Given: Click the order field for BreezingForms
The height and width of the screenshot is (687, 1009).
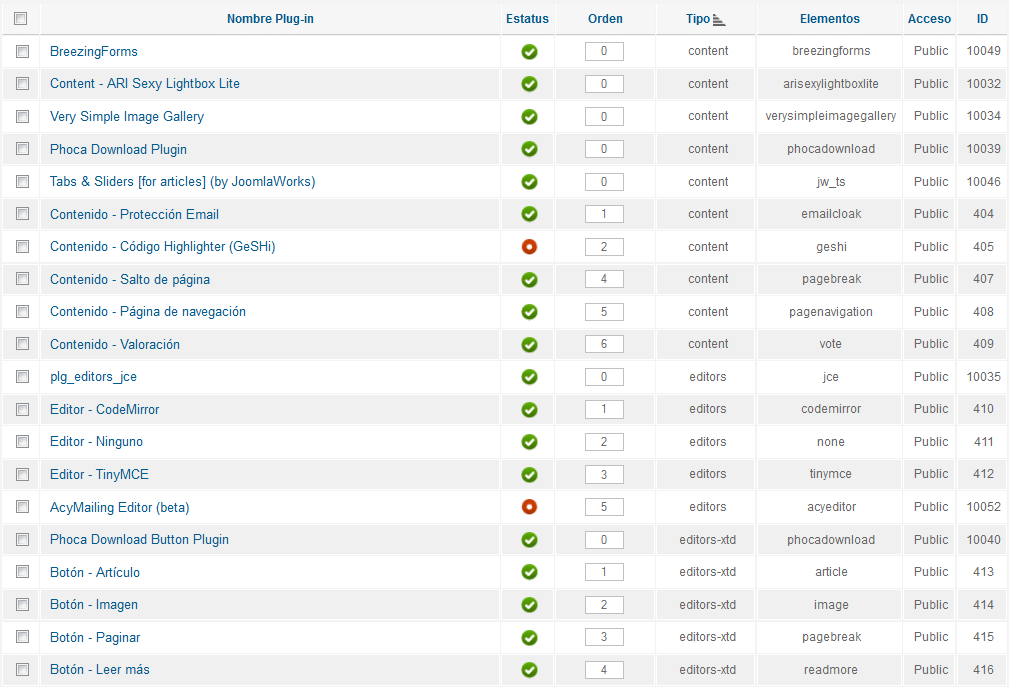Looking at the screenshot, I should click(604, 51).
